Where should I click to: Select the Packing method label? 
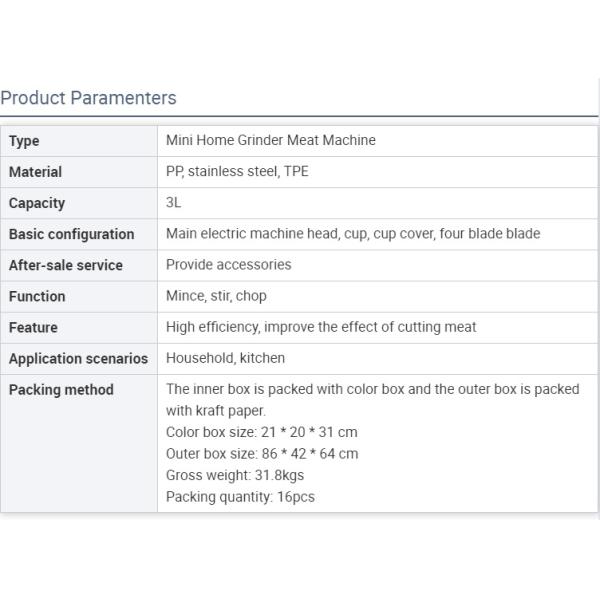click(x=61, y=390)
